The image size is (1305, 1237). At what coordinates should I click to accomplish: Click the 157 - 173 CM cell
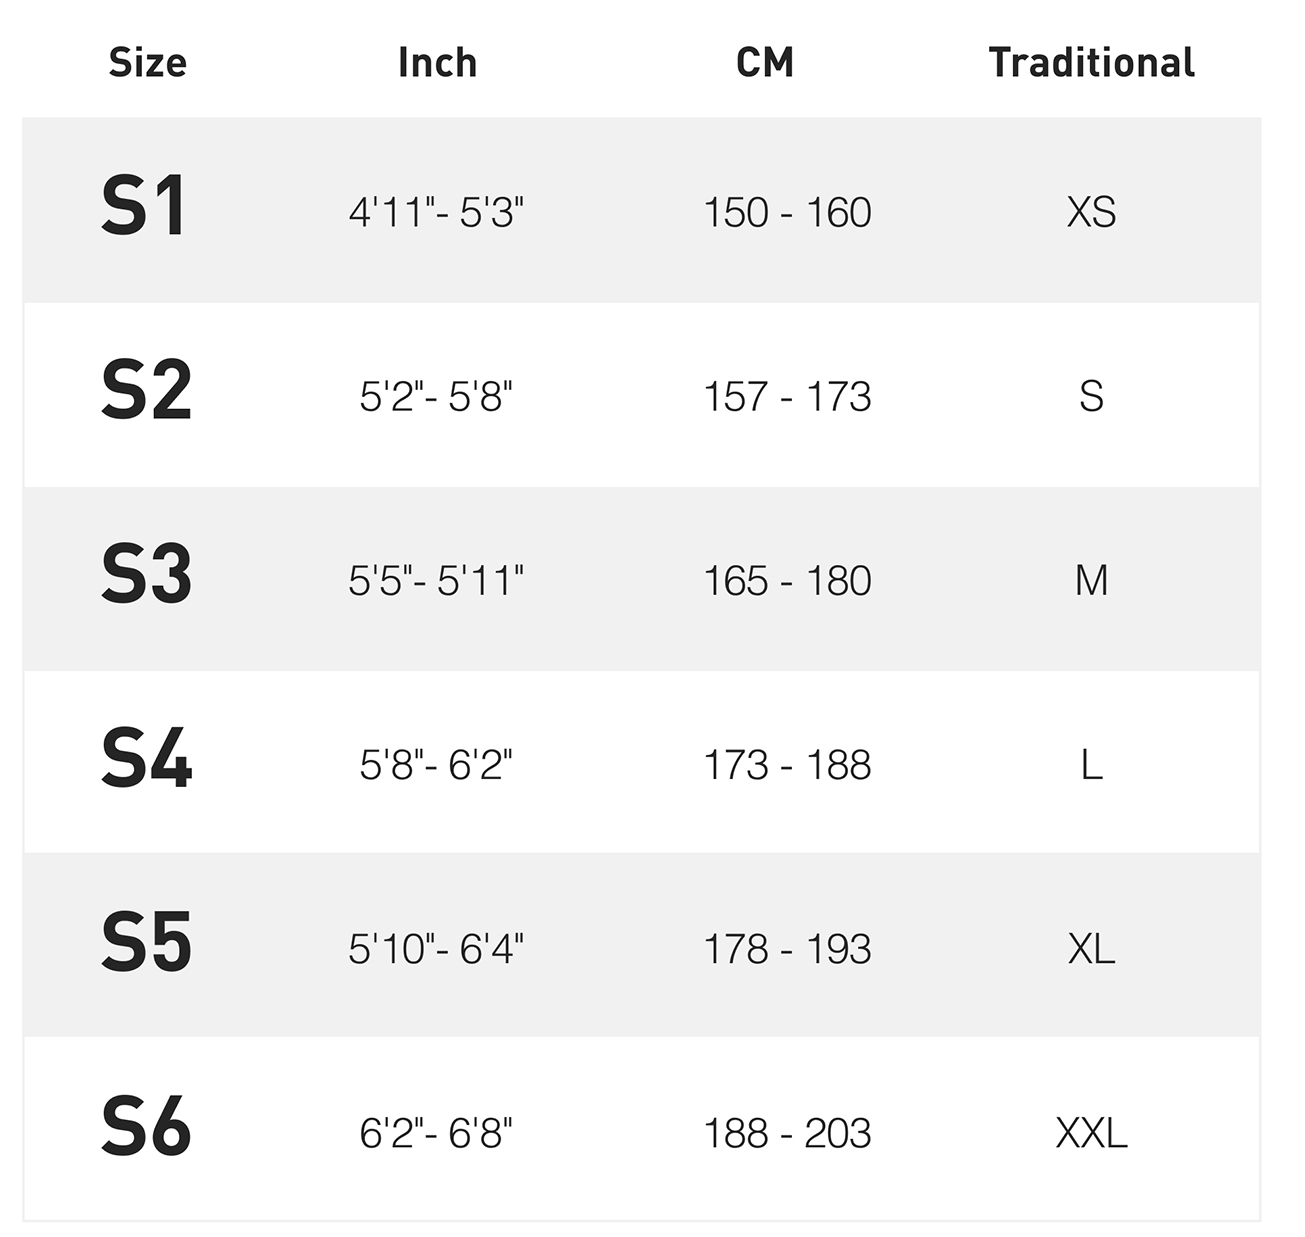pyautogui.click(x=787, y=397)
